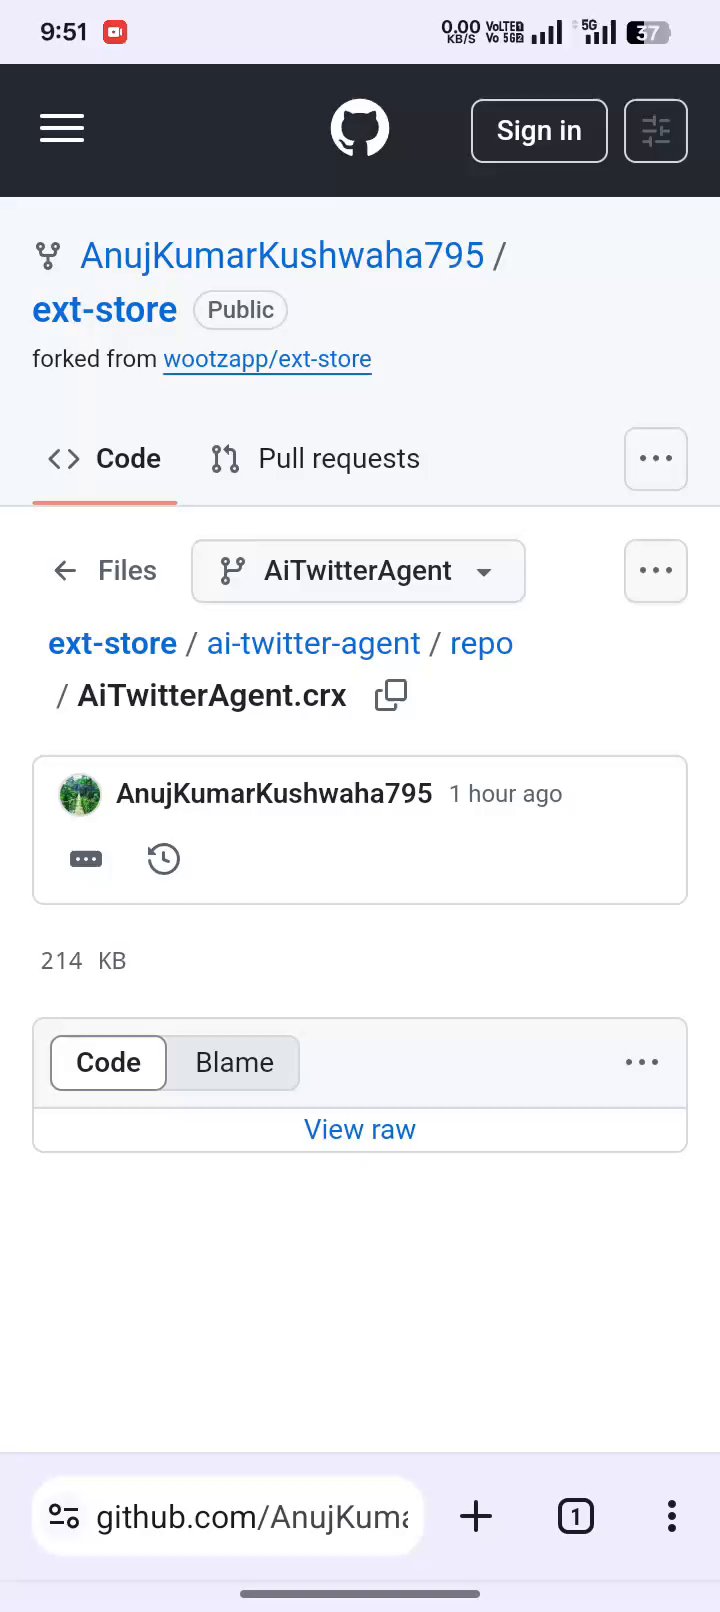Select the Code repository tab

point(105,459)
